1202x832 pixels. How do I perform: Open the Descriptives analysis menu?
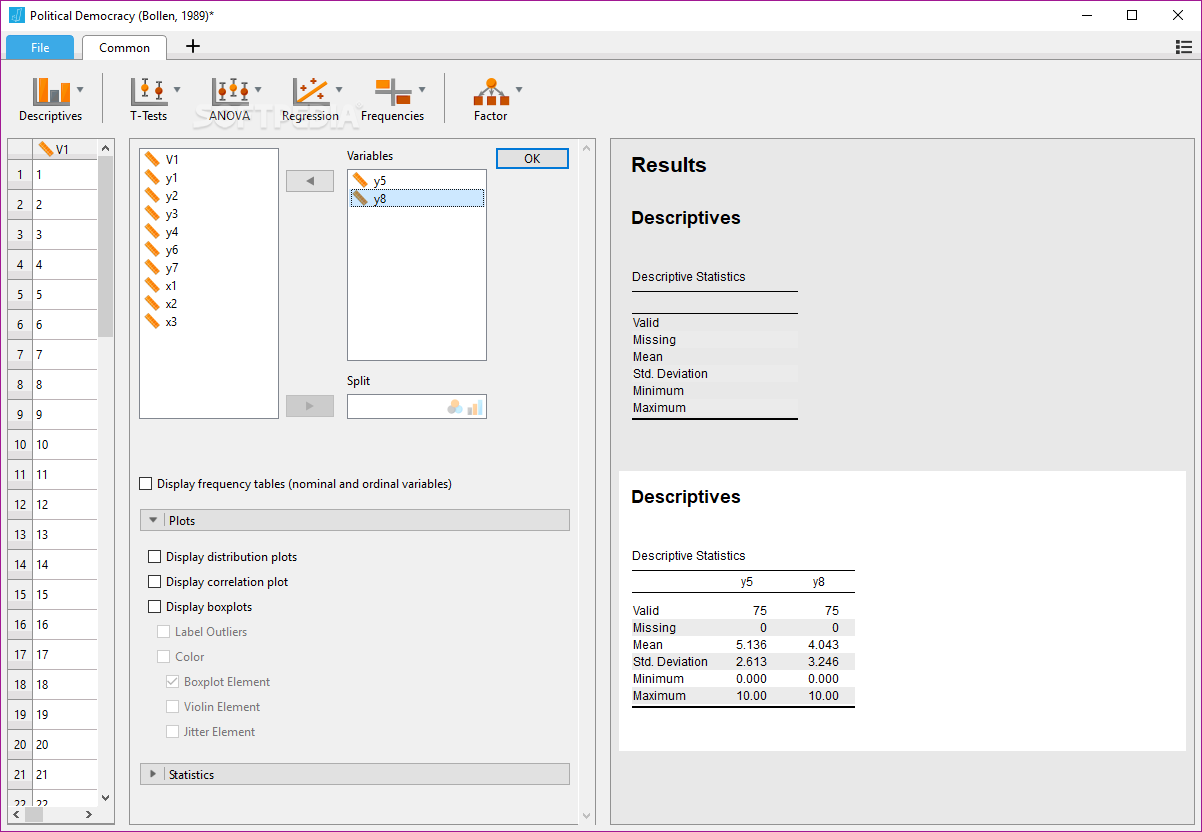[x=51, y=99]
